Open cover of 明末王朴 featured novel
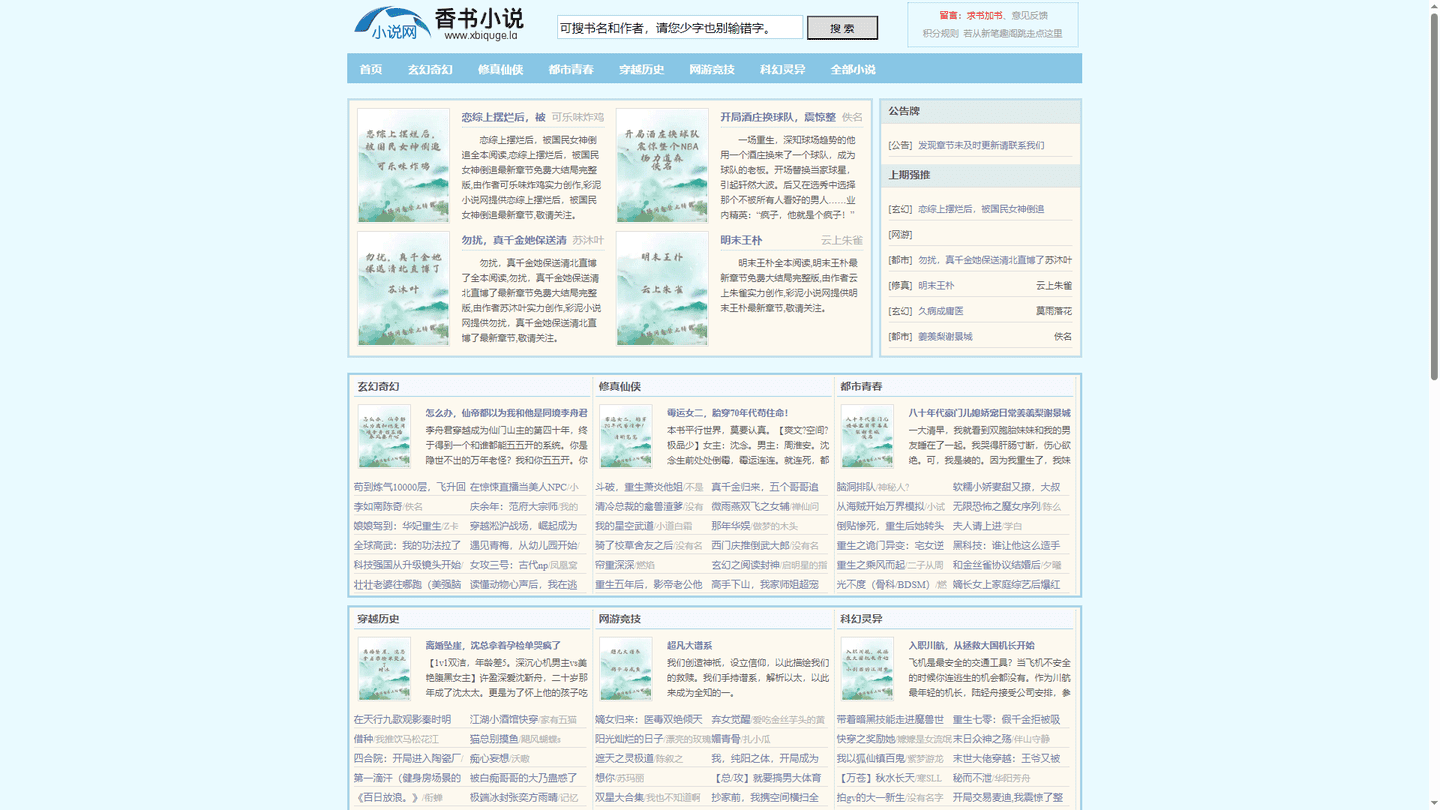 [662, 289]
